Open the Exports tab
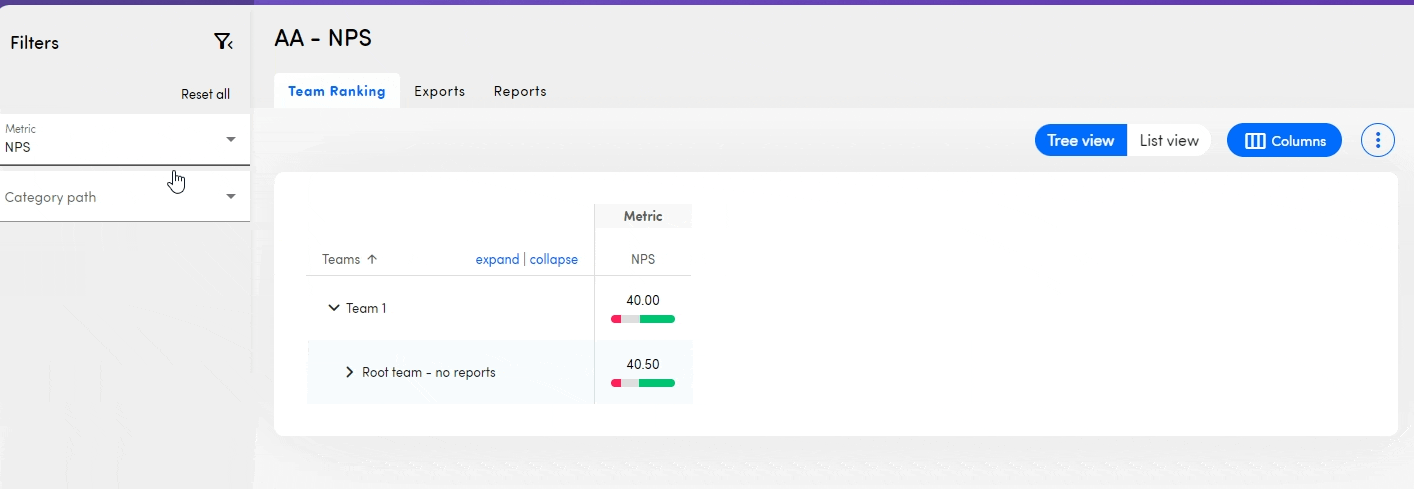The height and width of the screenshot is (489, 1414). click(439, 91)
